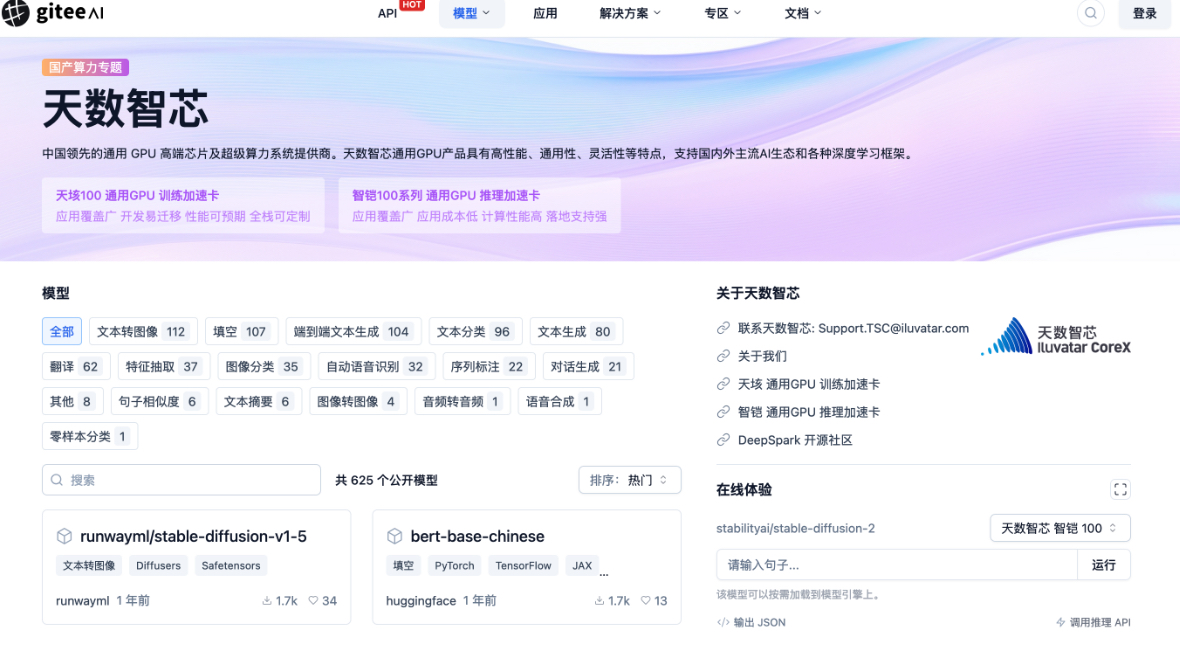1180x651 pixels.
Task: Click the link icon beside 联系天数智芯 email
Action: 723,328
